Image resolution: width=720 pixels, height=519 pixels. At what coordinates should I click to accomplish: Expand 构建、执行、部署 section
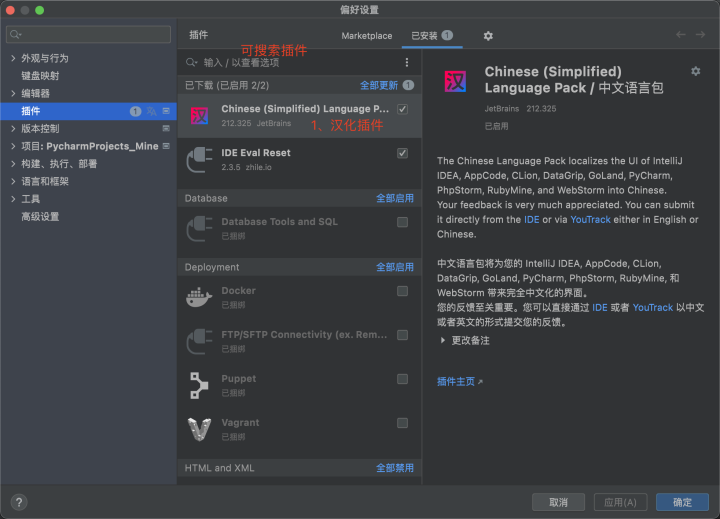(x=13, y=164)
